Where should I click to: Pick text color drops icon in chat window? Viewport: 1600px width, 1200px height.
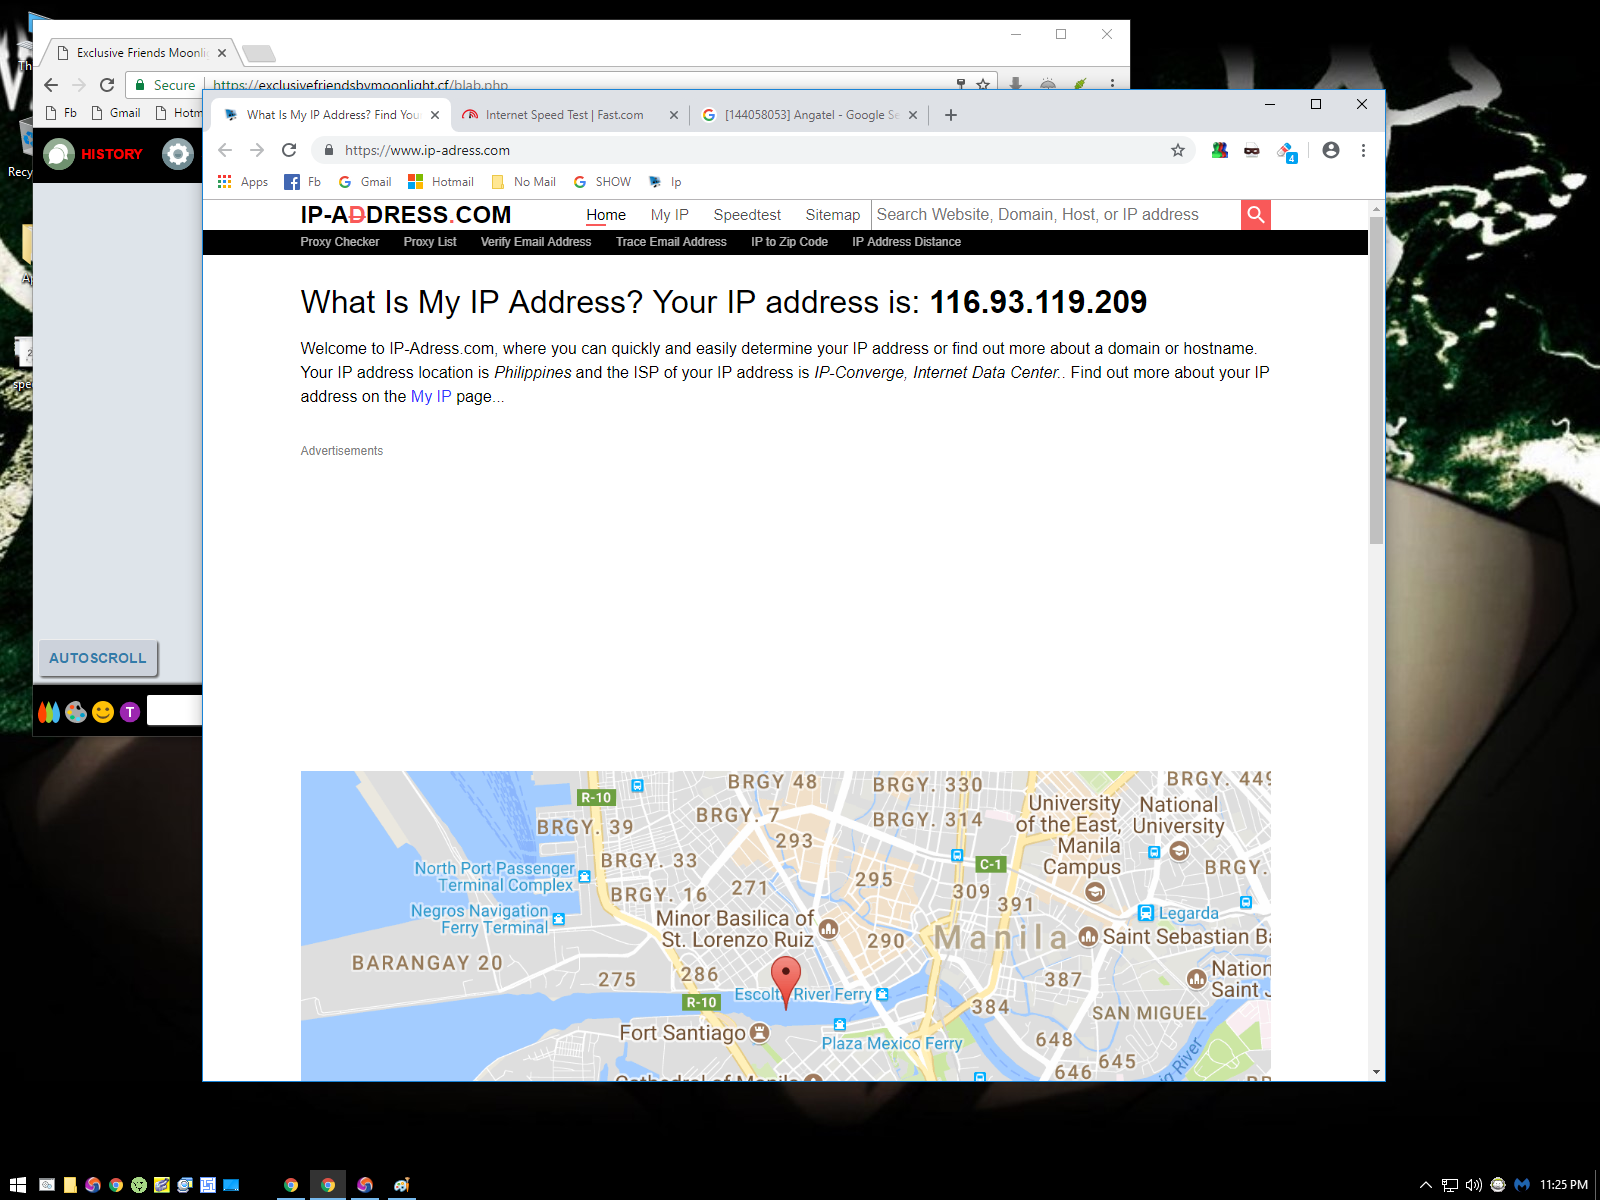click(x=49, y=712)
